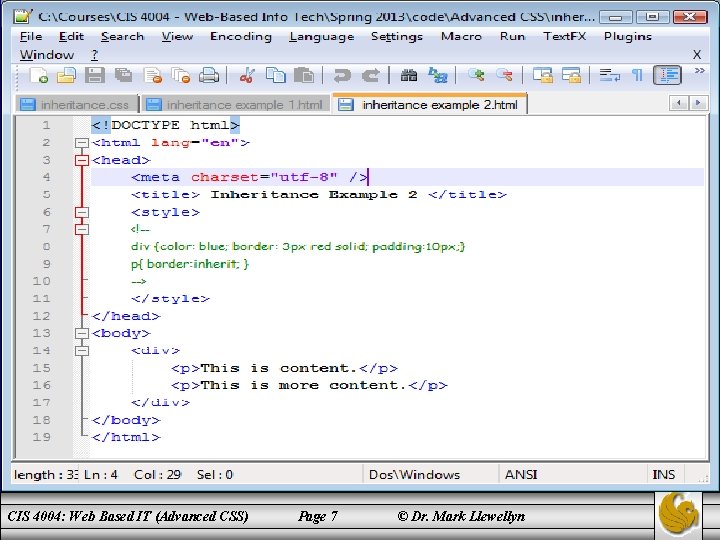
Task: Open the Encoding menu
Action: [241, 36]
